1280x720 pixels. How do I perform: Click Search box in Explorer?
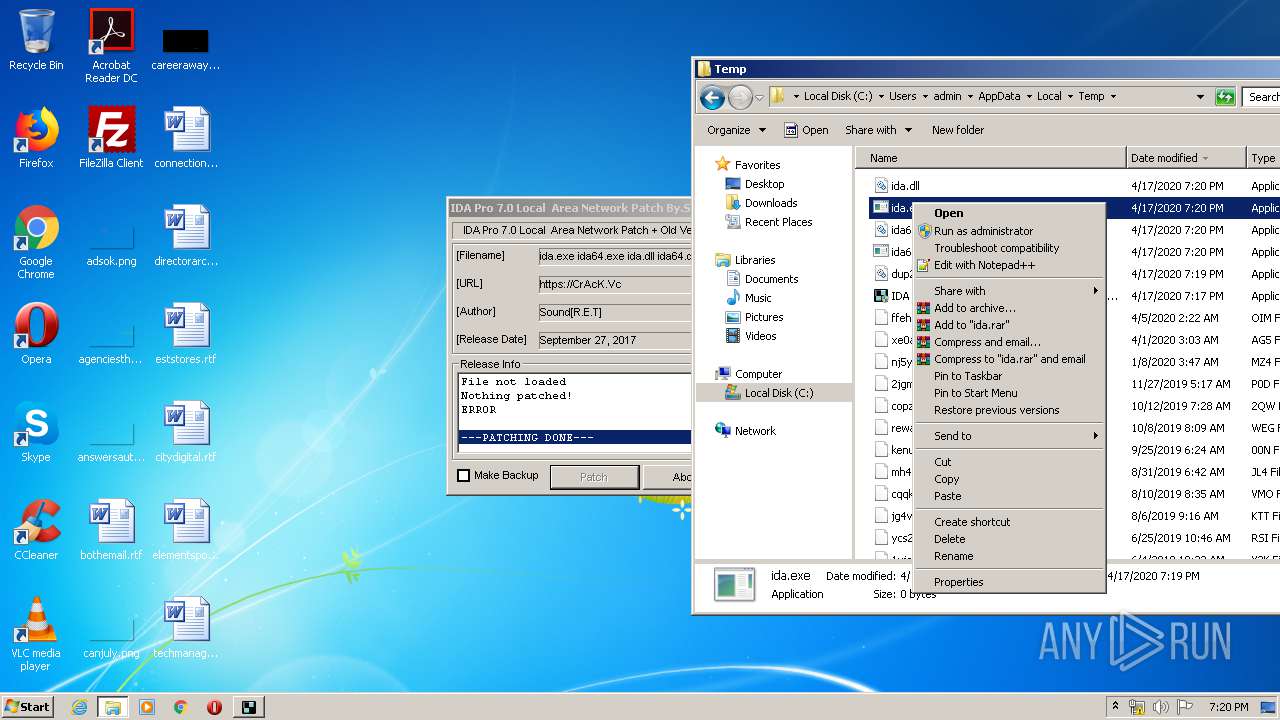tap(1262, 97)
